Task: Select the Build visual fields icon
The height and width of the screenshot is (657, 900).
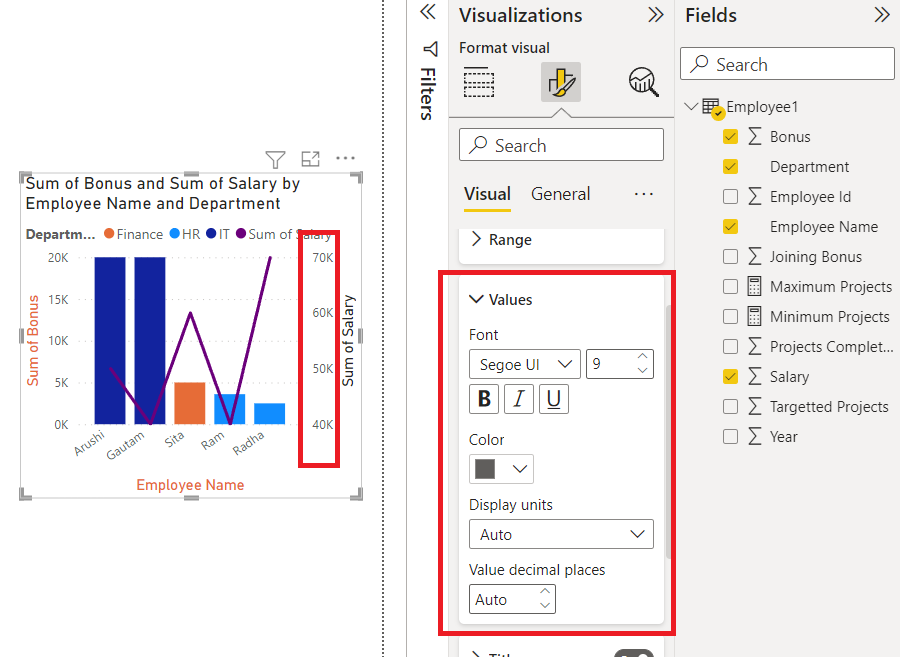Action: 479,82
